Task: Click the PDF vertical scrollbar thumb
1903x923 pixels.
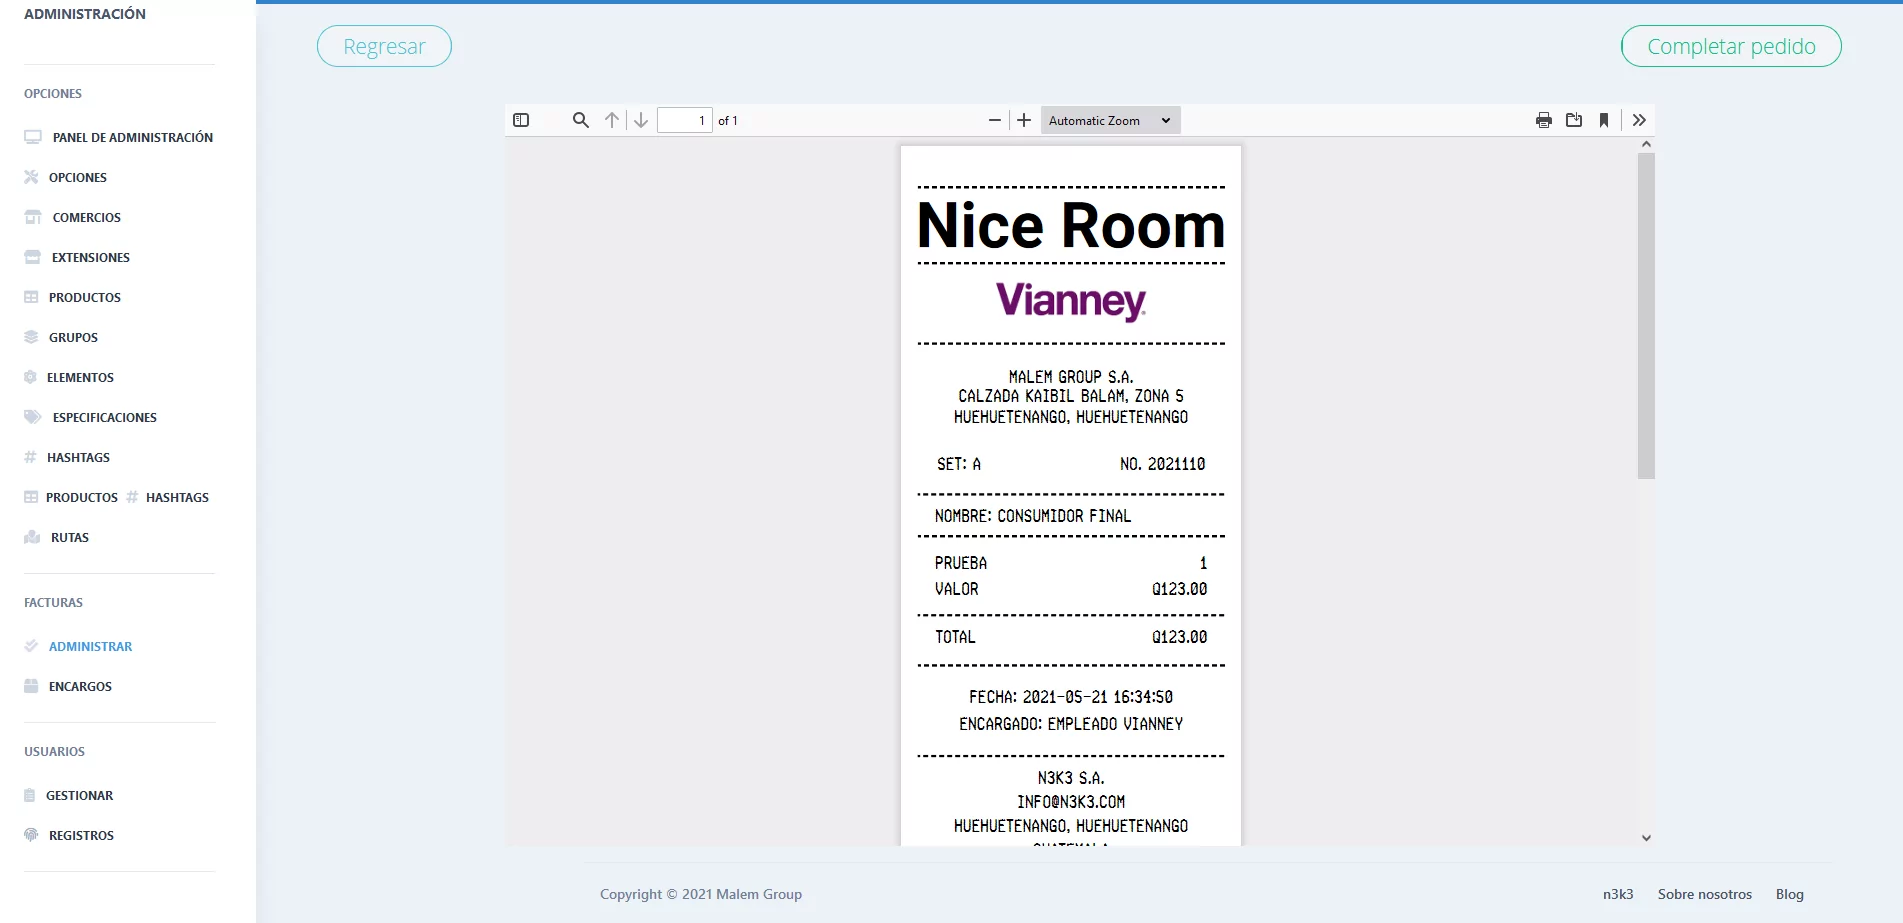Action: point(1646,315)
